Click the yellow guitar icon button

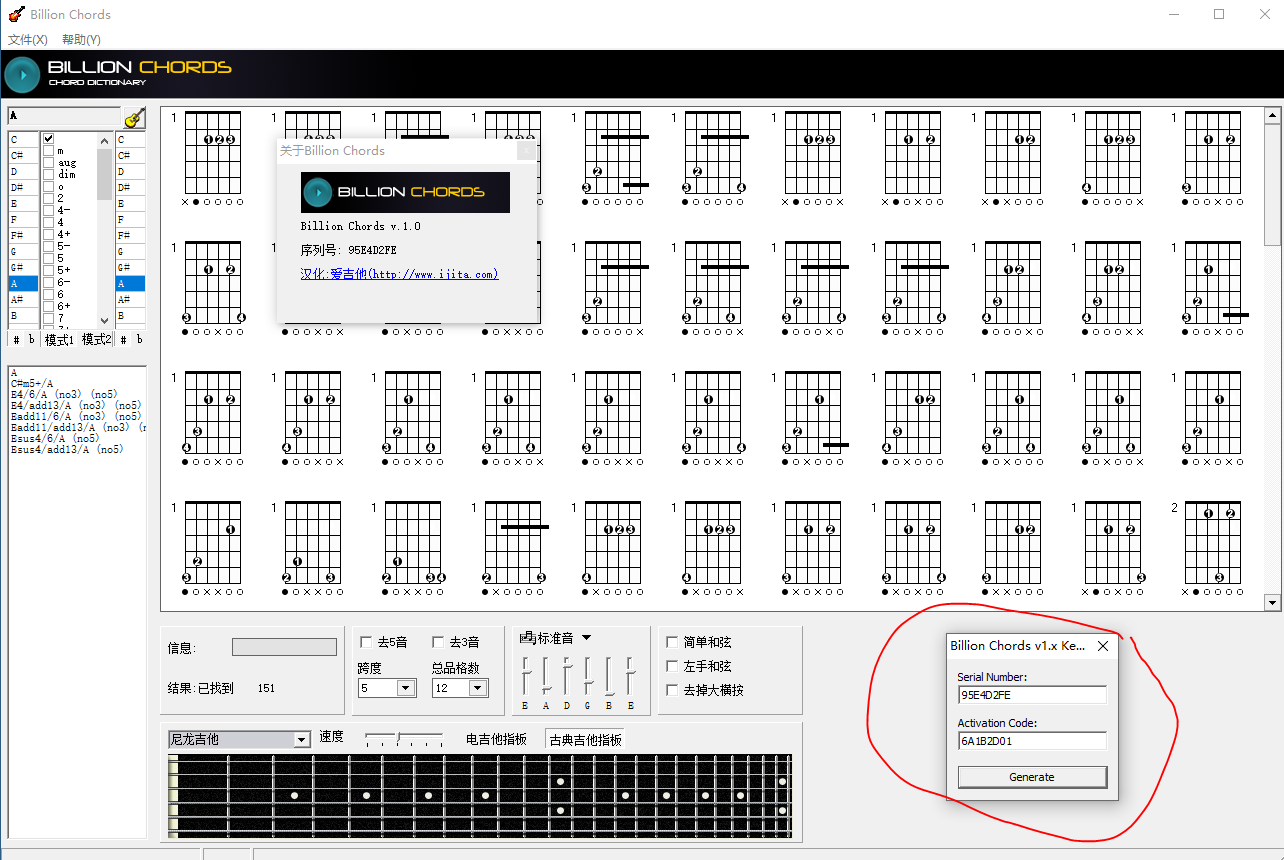(133, 118)
